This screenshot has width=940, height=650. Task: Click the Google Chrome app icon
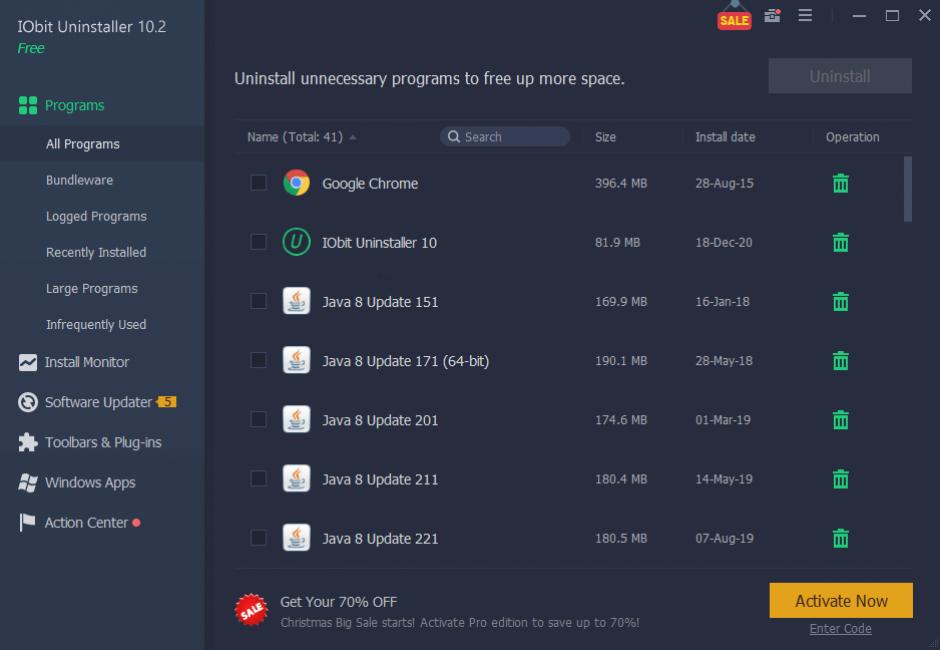pos(296,183)
